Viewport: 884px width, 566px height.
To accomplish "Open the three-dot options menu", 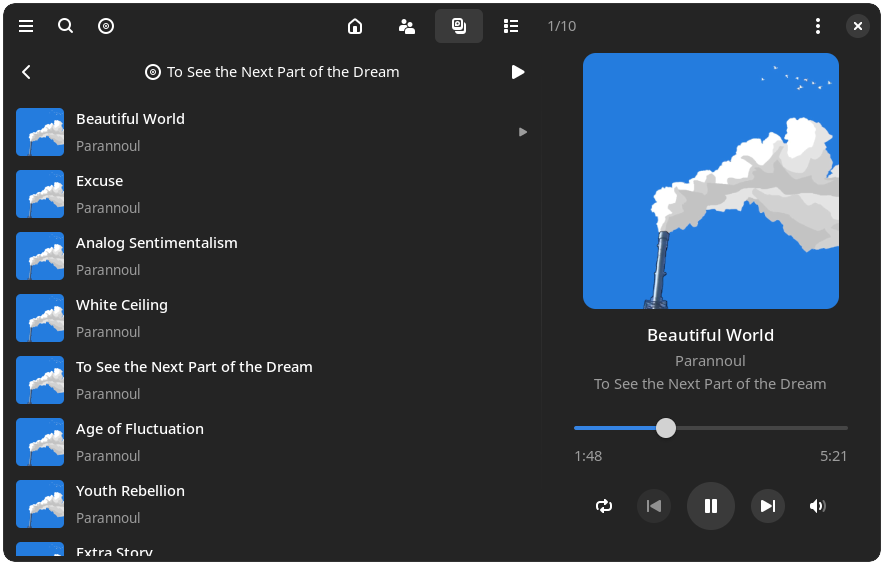I will 818,26.
